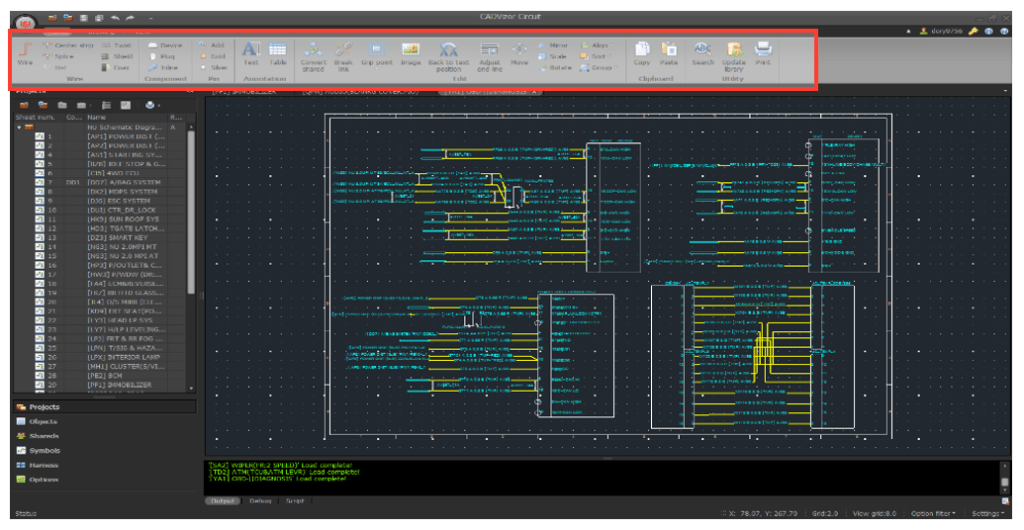Viewport: 1024px width, 530px height.
Task: Click Update library
Action: pyautogui.click(x=734, y=57)
